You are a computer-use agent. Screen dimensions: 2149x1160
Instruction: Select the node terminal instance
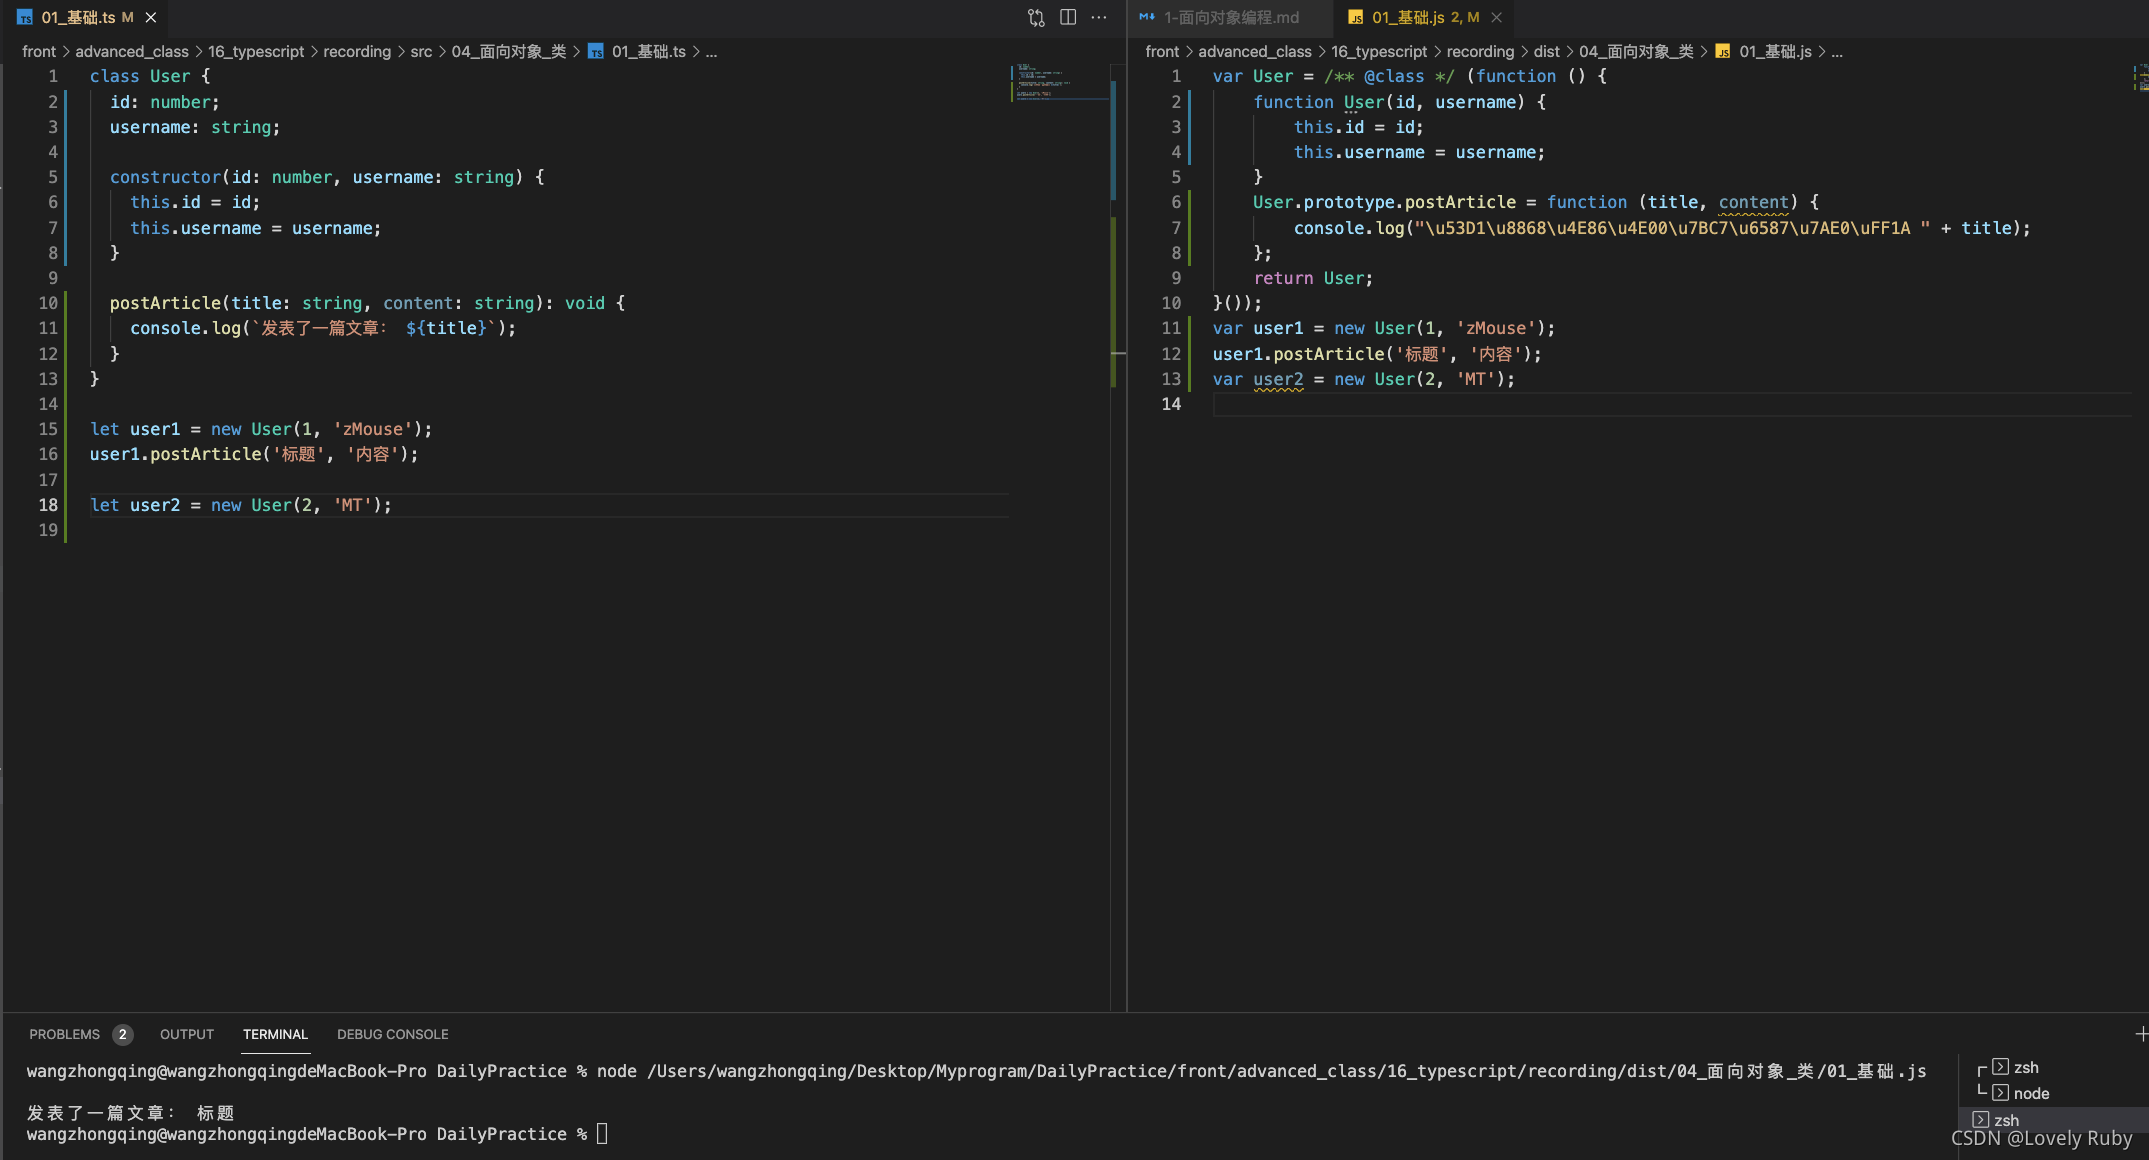[x=2030, y=1093]
